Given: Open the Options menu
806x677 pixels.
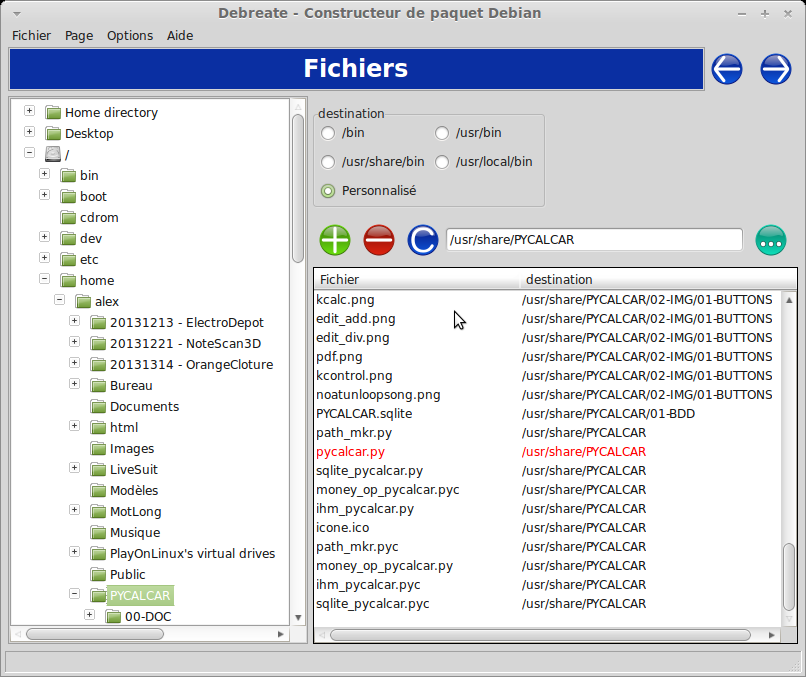Looking at the screenshot, I should tap(130, 35).
